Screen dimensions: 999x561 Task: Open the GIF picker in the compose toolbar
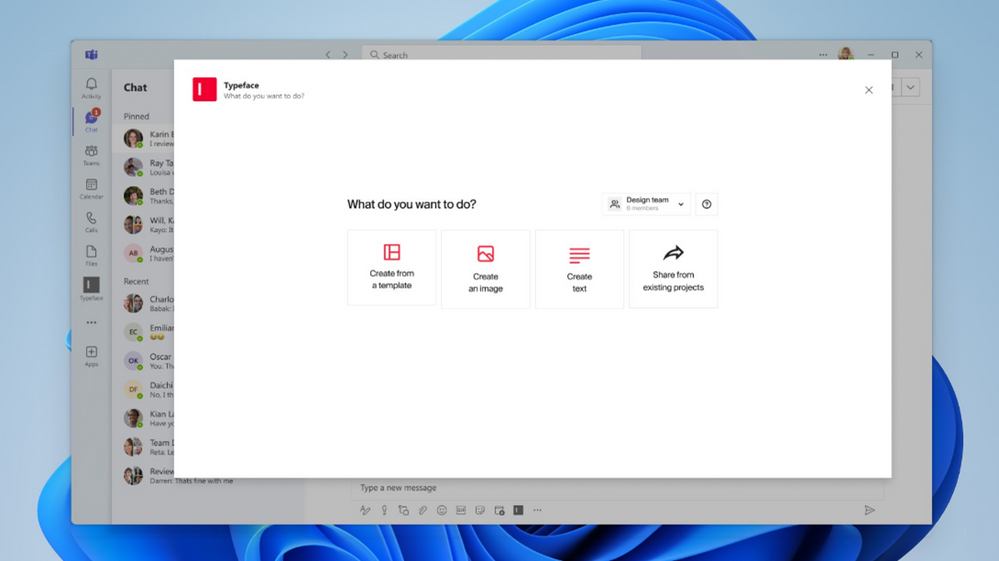(x=461, y=510)
